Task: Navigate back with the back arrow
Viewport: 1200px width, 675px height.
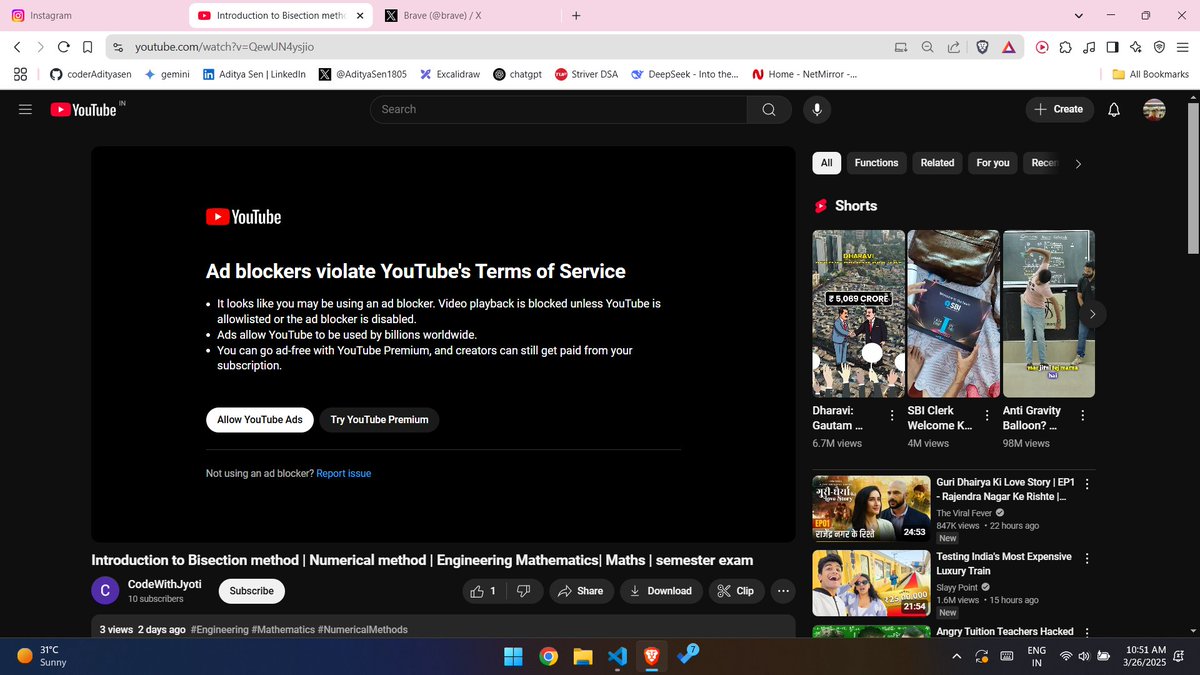Action: (x=17, y=47)
